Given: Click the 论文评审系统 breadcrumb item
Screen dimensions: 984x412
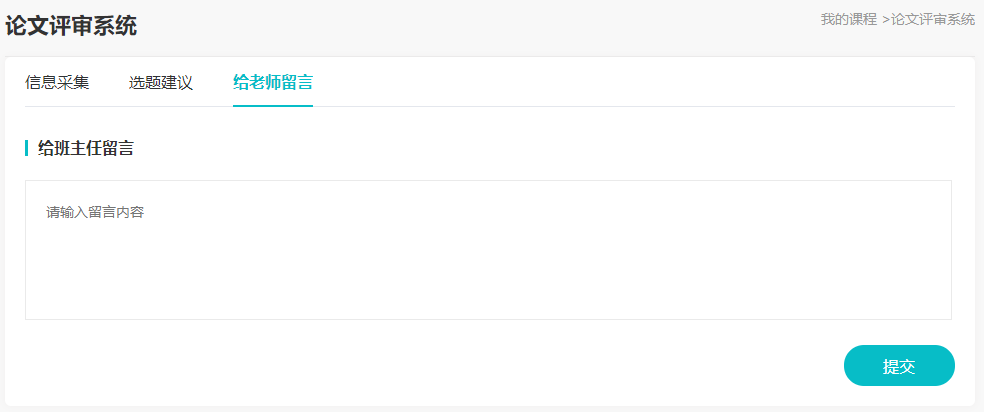Looking at the screenshot, I should [933, 19].
